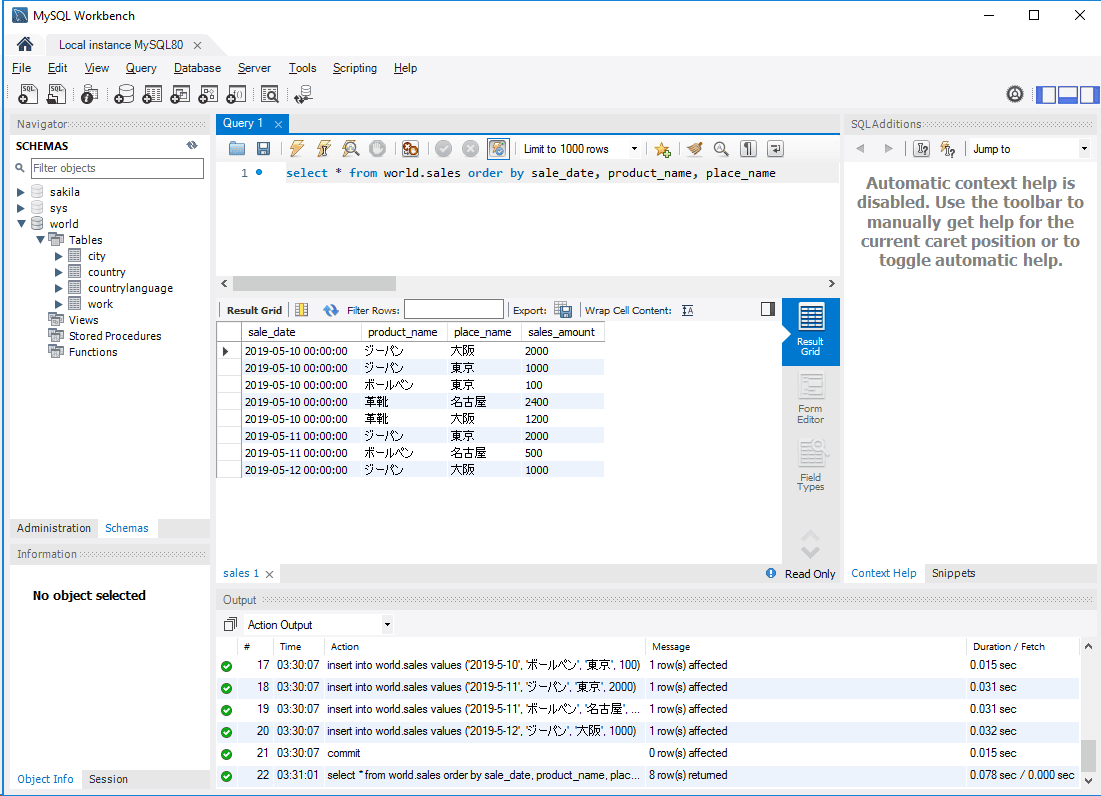Open the Action Output dropdown

pos(387,625)
